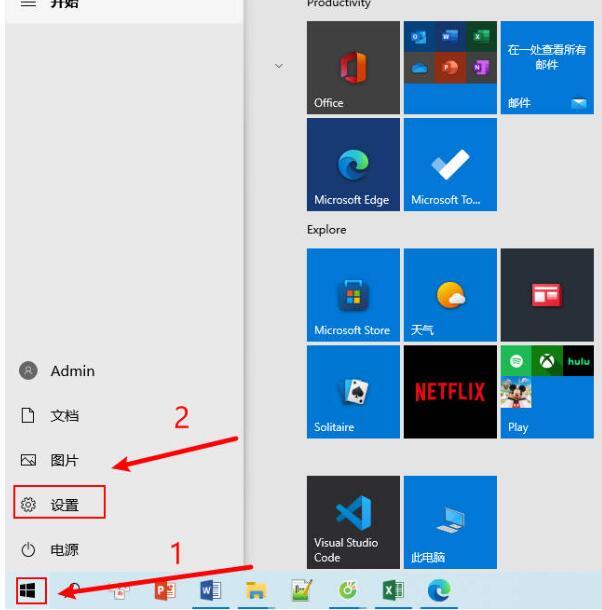Click the Explore group title
This screenshot has width=602, height=610.
pyautogui.click(x=326, y=230)
